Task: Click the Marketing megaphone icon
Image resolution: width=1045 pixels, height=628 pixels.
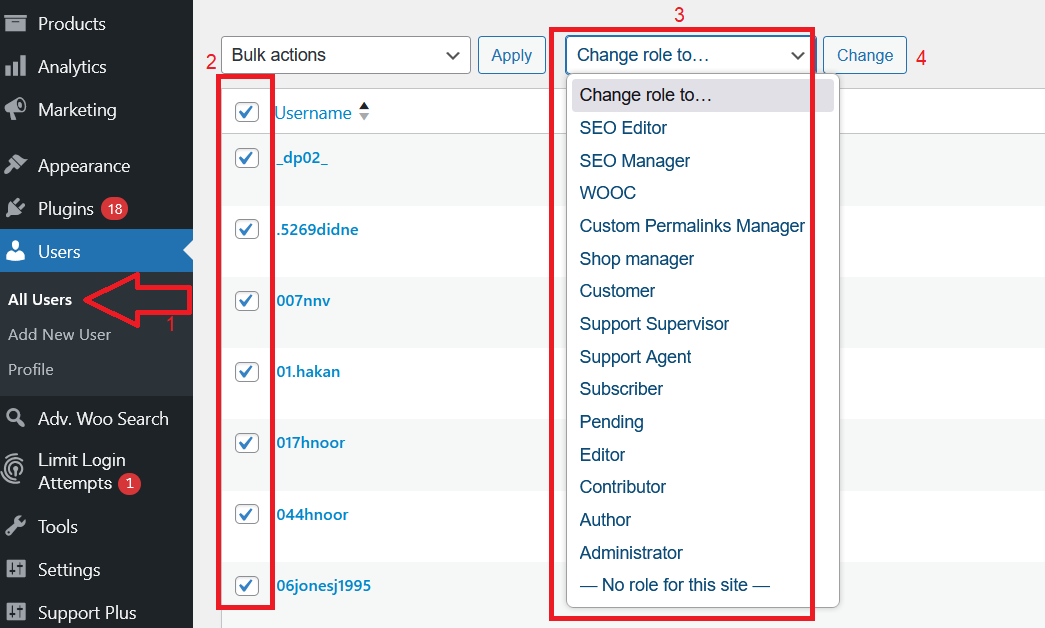Action: click(15, 109)
